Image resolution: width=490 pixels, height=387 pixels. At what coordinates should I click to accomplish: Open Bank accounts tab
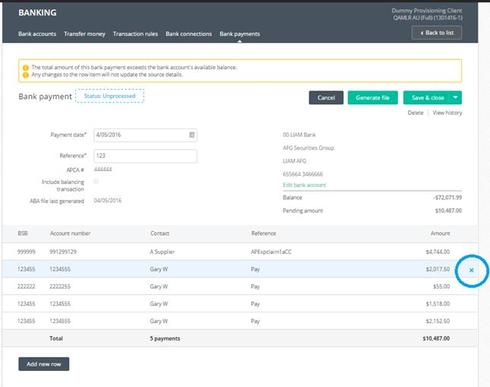click(x=37, y=34)
